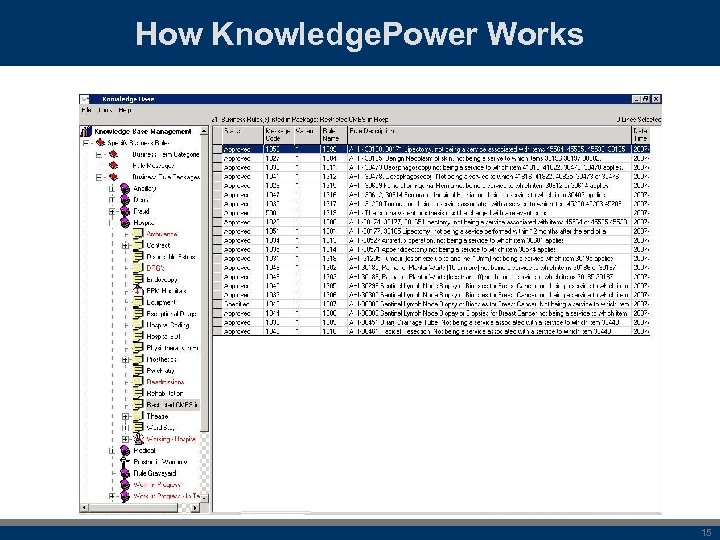Click the Hospital package icon
This screenshot has width=720, height=540.
[124, 223]
